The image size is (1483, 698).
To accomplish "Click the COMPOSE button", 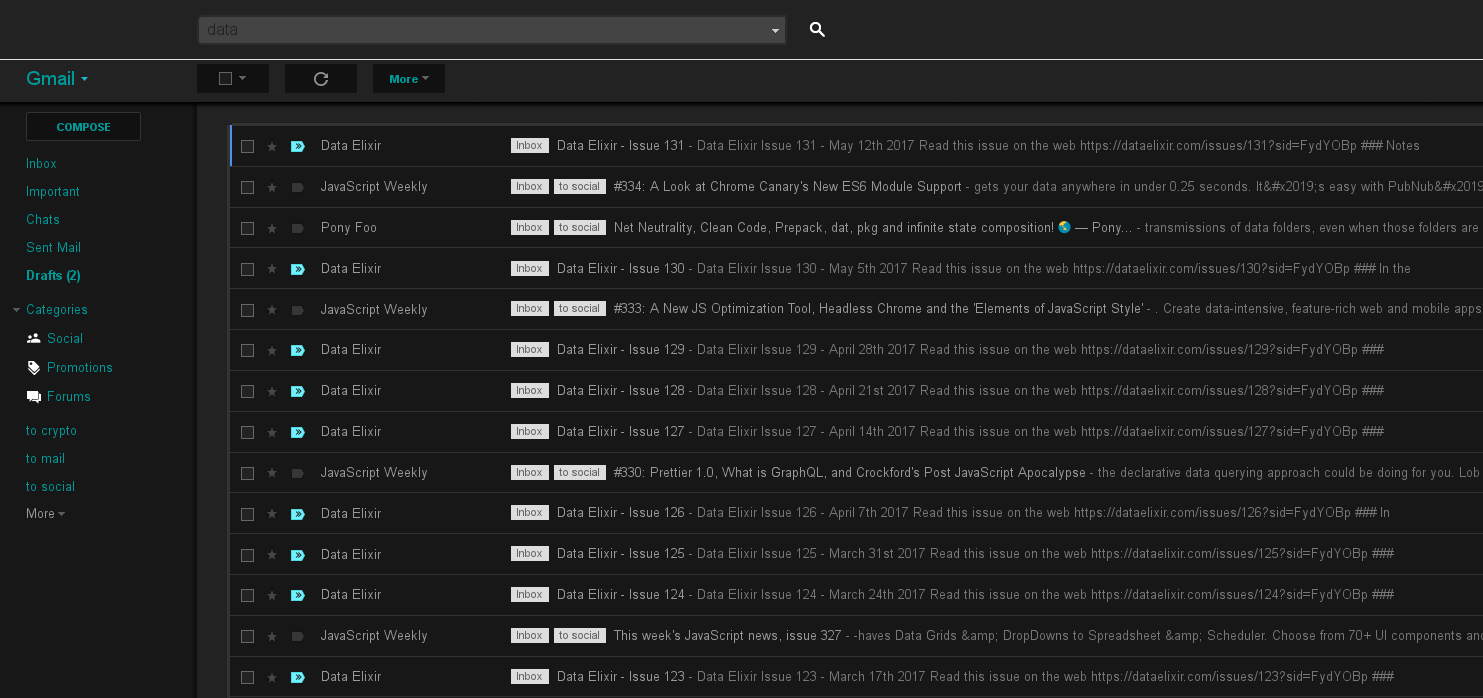I will [x=83, y=127].
